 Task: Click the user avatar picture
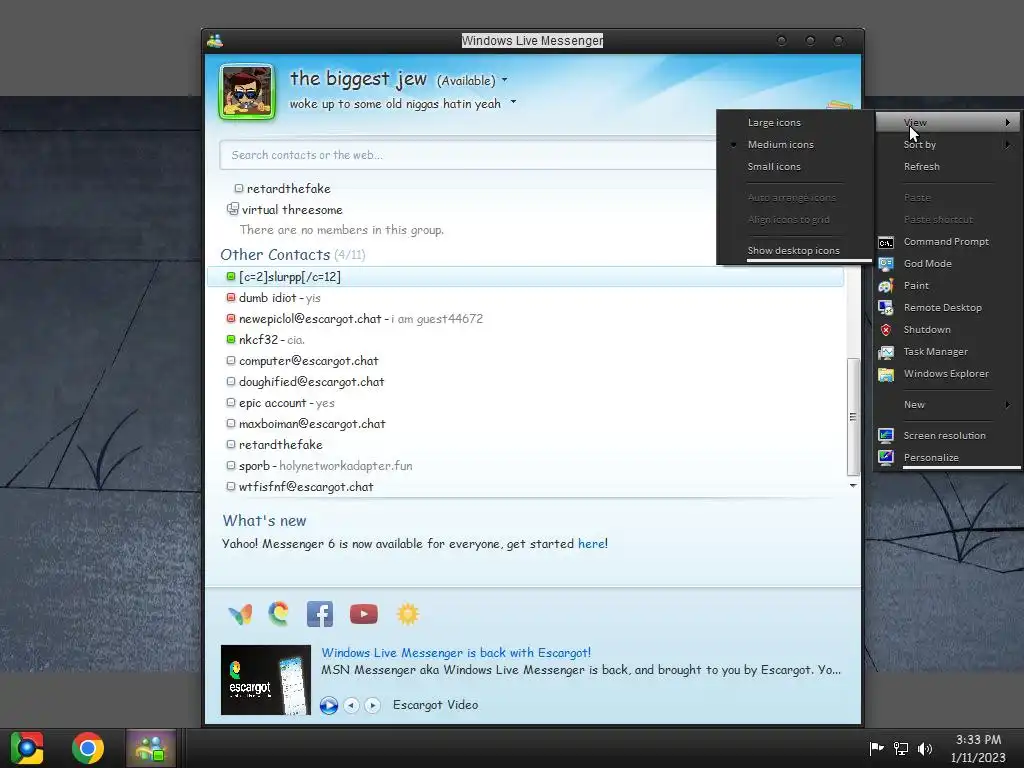click(x=247, y=91)
